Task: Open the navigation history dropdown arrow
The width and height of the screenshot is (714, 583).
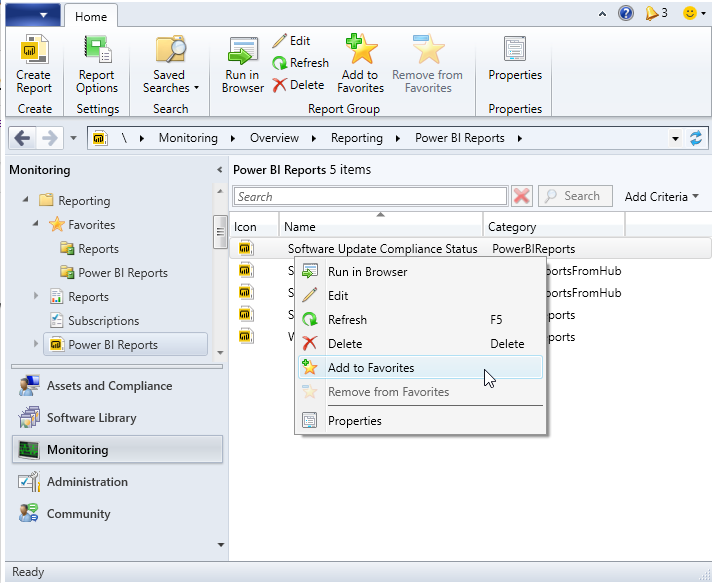Action: point(73,138)
